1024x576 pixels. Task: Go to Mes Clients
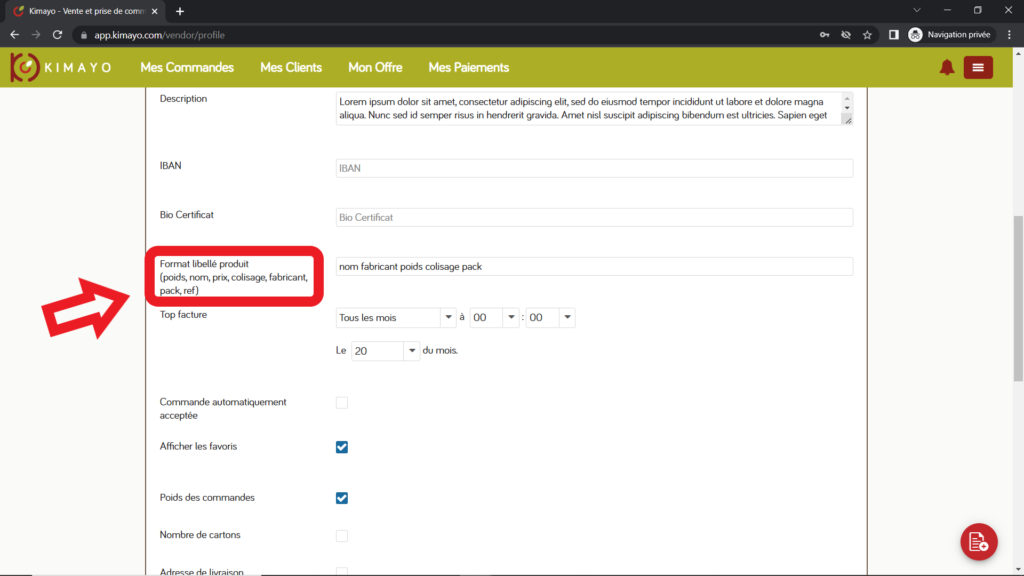(x=291, y=67)
